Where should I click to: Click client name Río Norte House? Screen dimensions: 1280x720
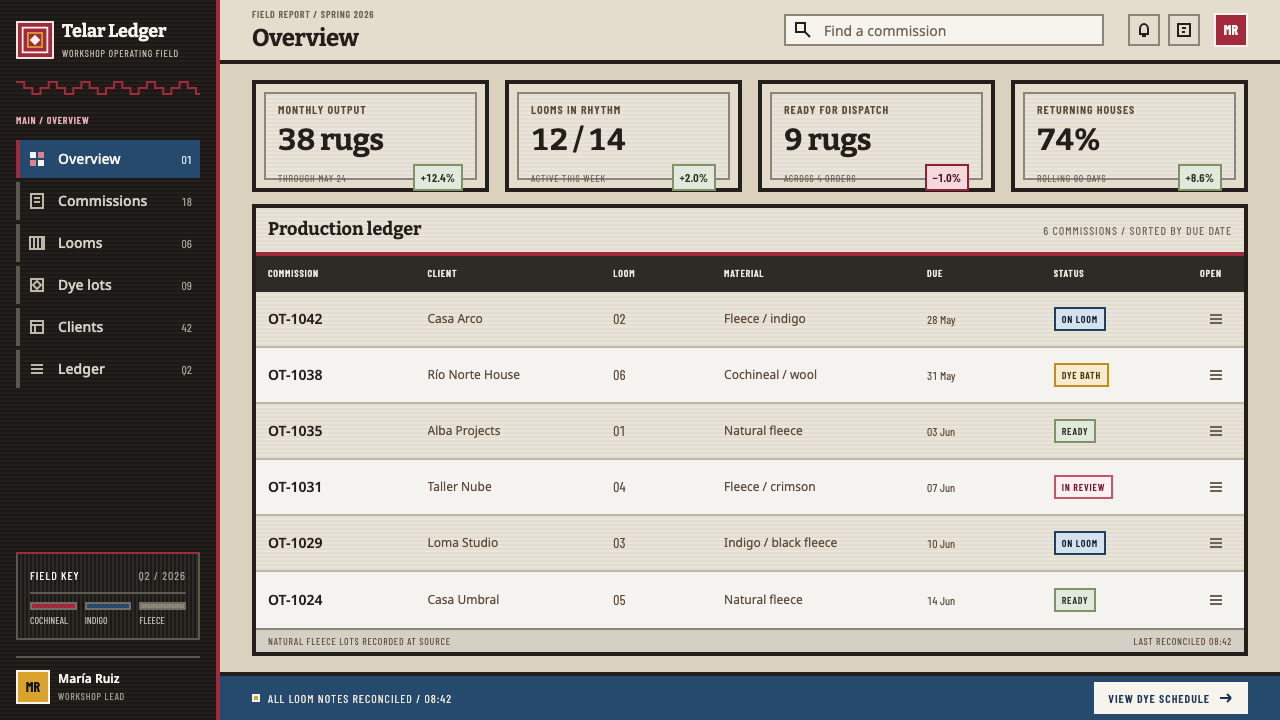click(474, 375)
